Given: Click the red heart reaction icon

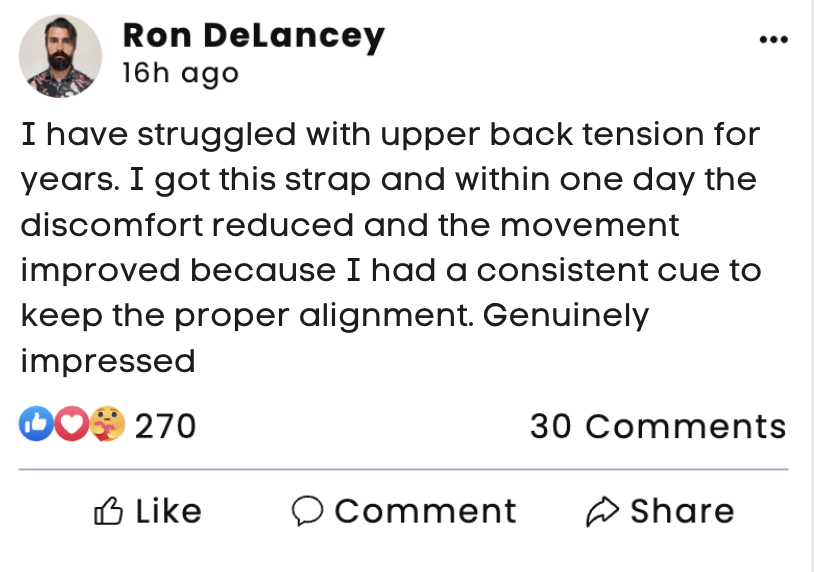Looking at the screenshot, I should pos(70,426).
